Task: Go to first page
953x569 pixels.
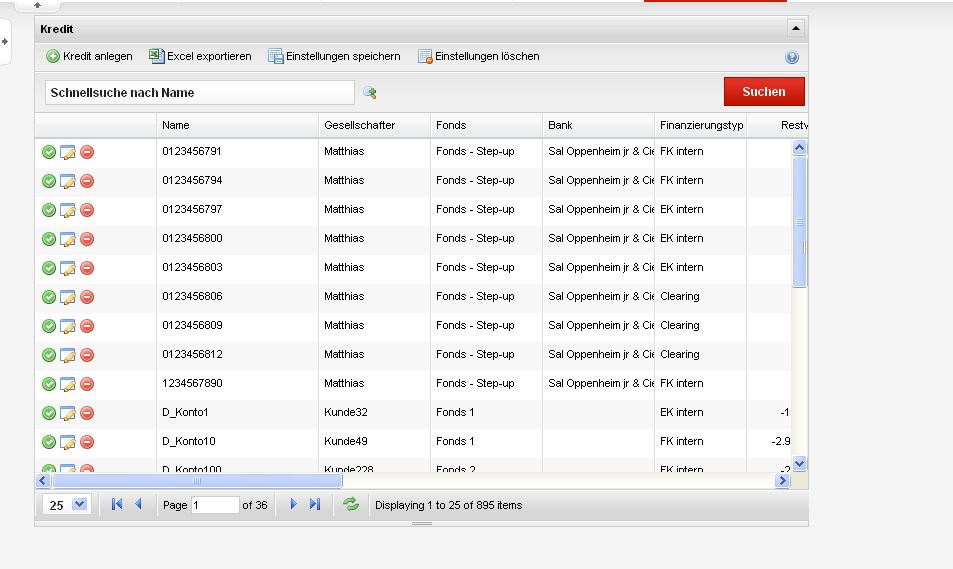Action: click(x=117, y=504)
